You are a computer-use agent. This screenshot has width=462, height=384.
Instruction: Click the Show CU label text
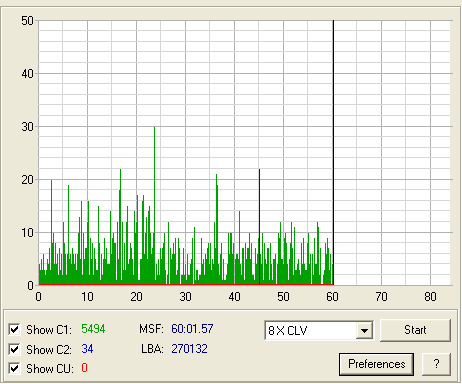click(x=50, y=369)
